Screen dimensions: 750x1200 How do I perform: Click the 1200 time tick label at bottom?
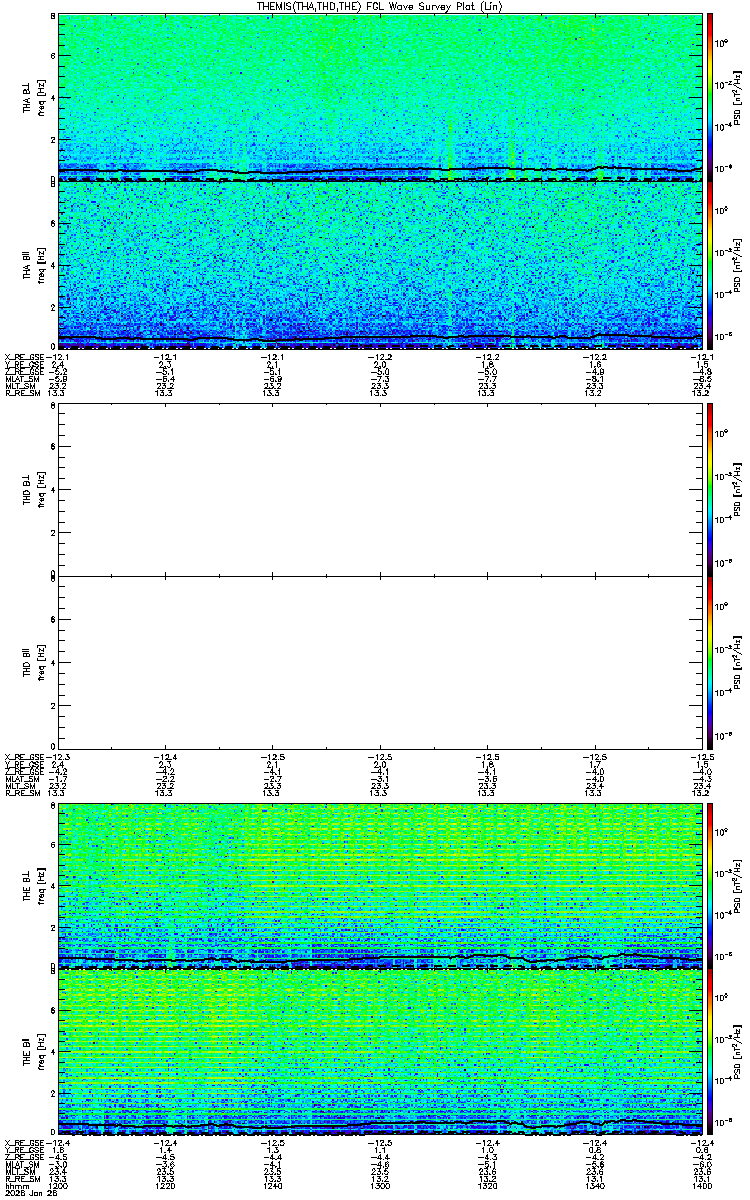(x=60, y=1184)
